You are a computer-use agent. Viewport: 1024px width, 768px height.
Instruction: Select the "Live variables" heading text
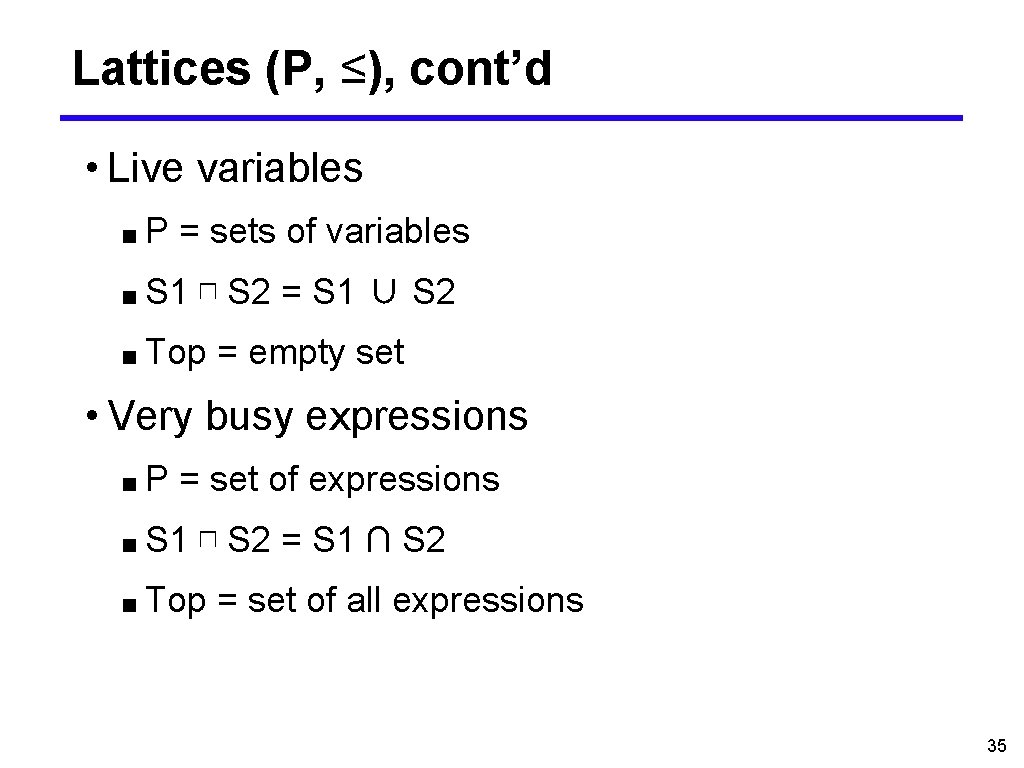coord(234,168)
